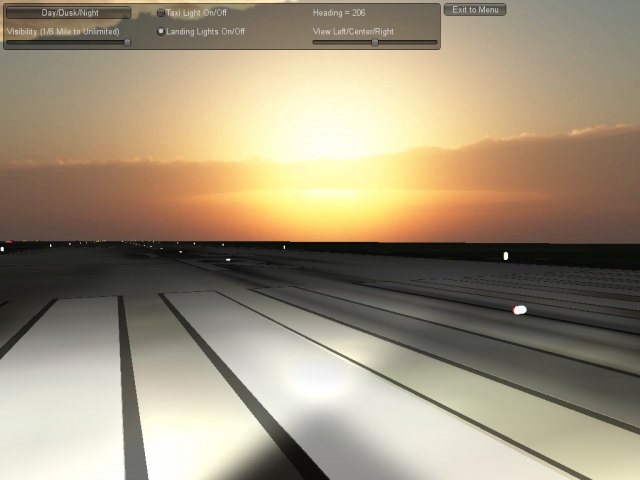
Task: Click far right end of View slider track
Action: 435,42
